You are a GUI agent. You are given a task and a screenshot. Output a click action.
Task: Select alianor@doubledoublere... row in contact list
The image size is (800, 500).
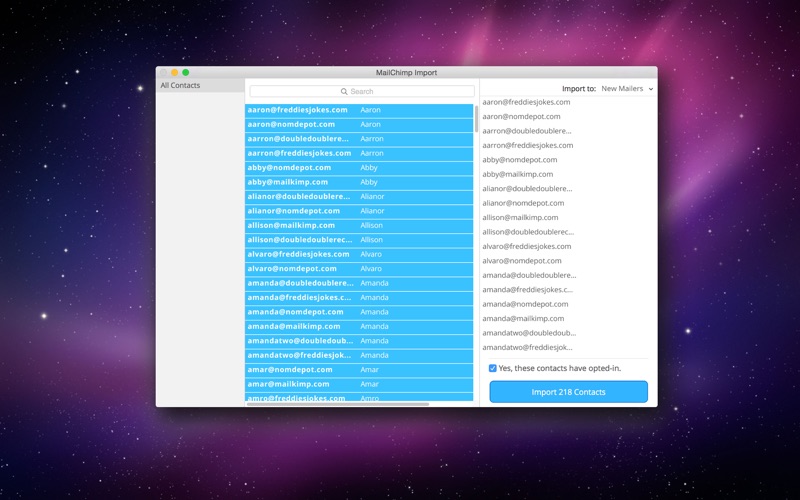359,196
